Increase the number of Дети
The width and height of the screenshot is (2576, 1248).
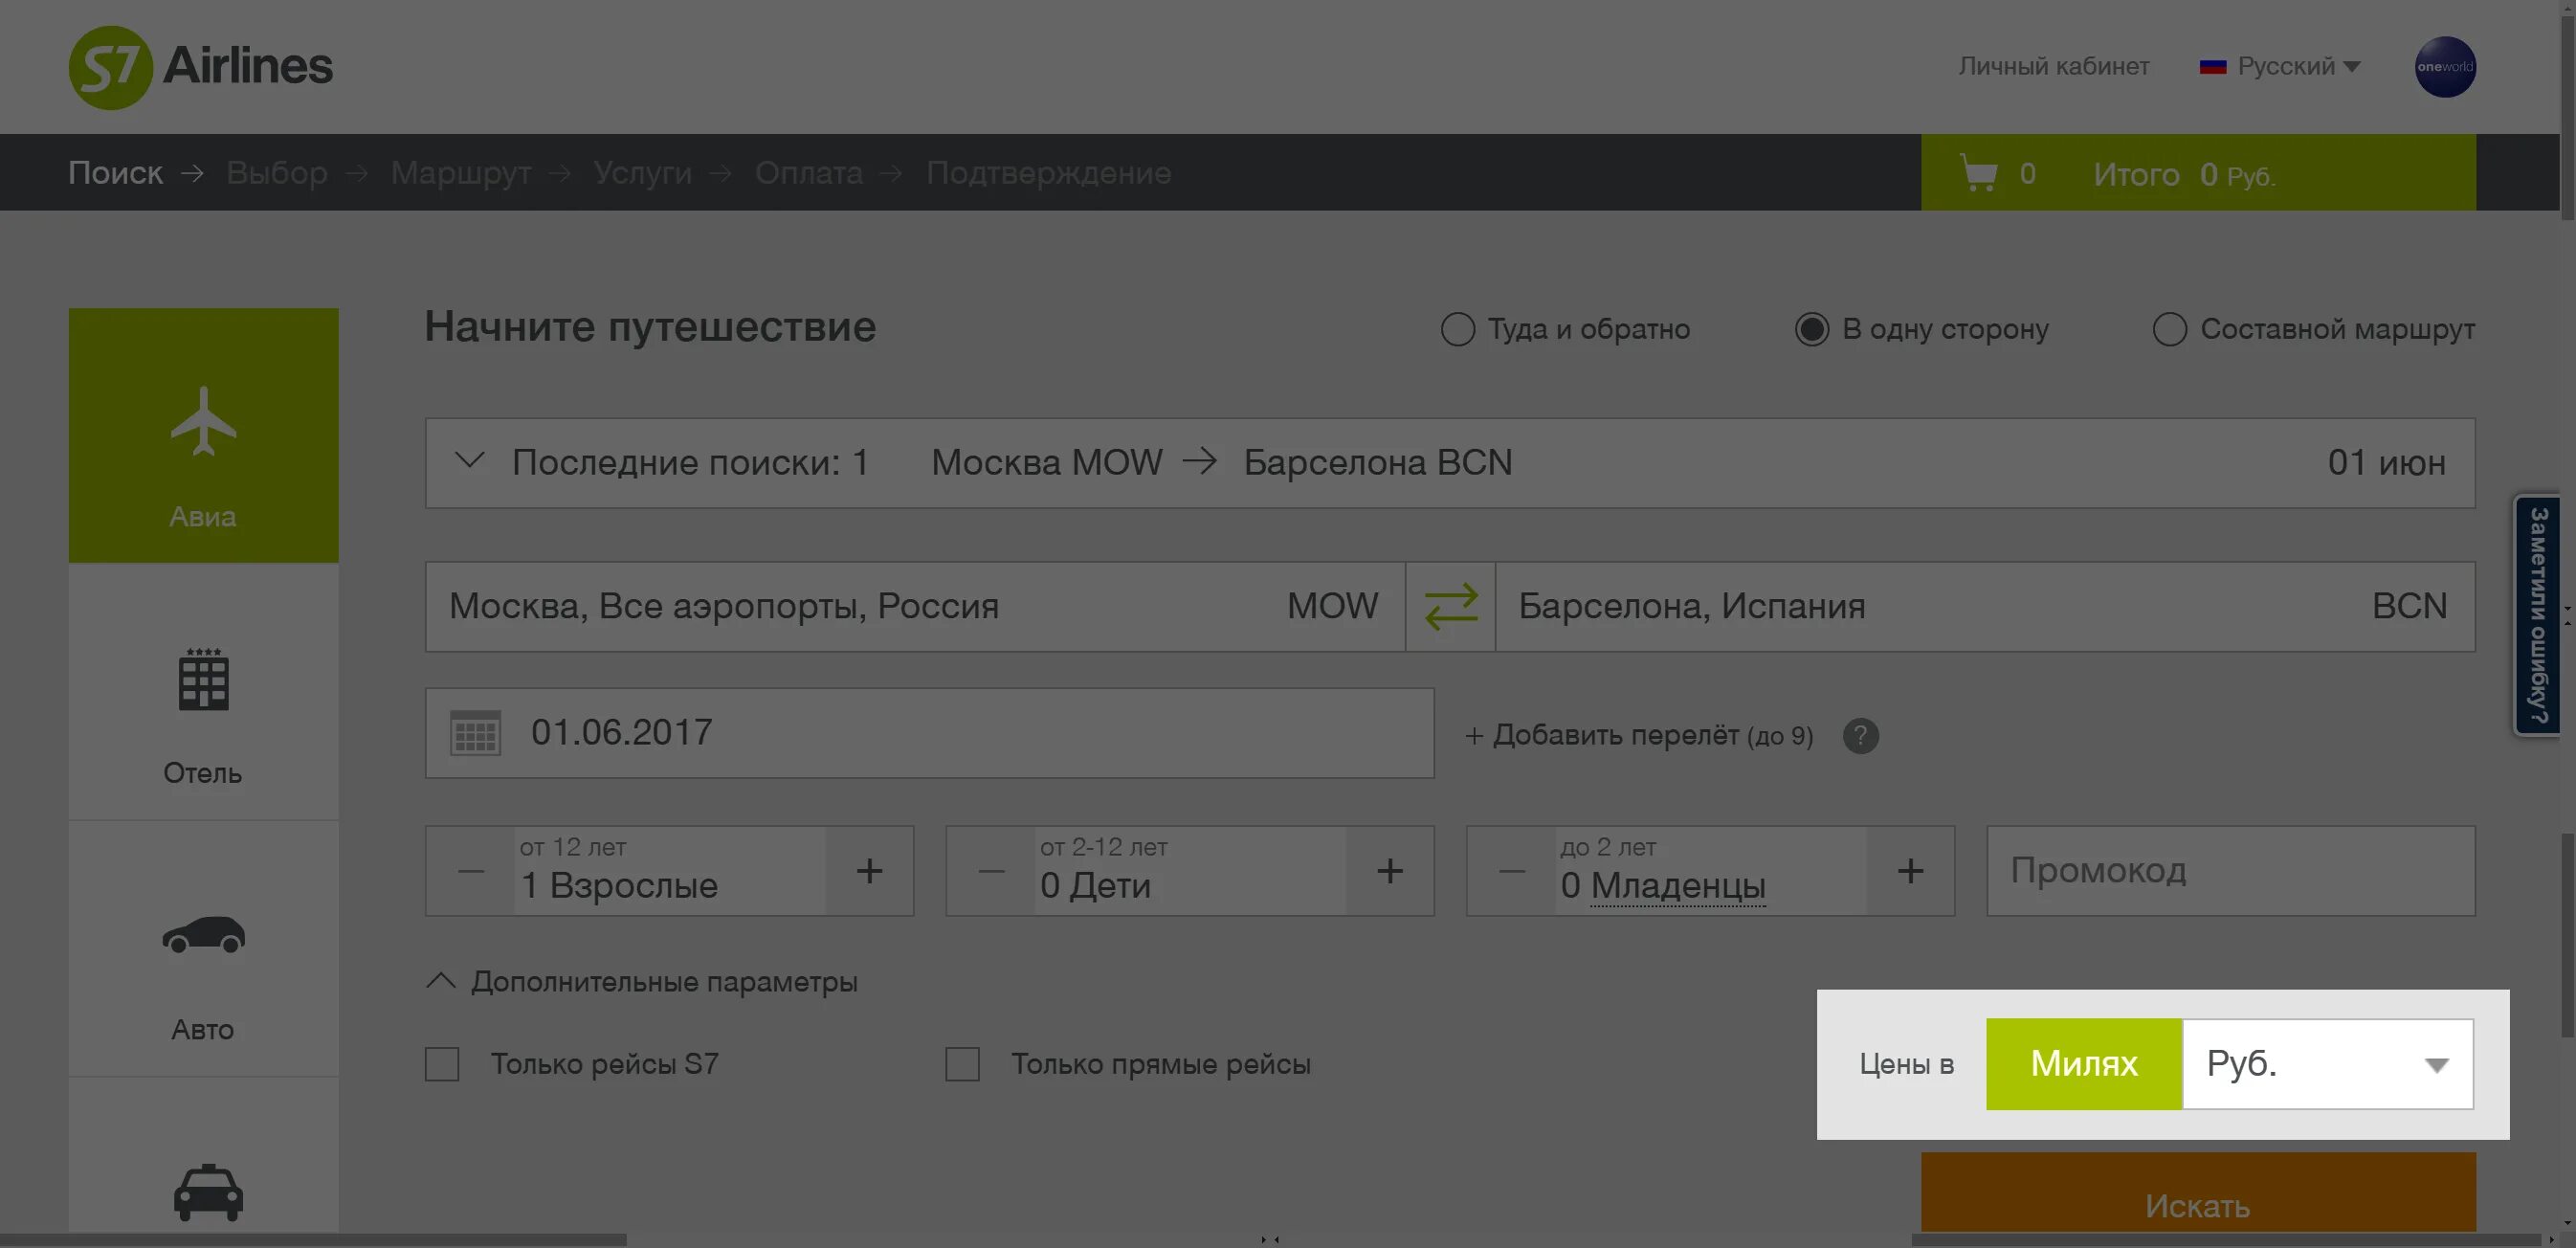click(x=1390, y=871)
